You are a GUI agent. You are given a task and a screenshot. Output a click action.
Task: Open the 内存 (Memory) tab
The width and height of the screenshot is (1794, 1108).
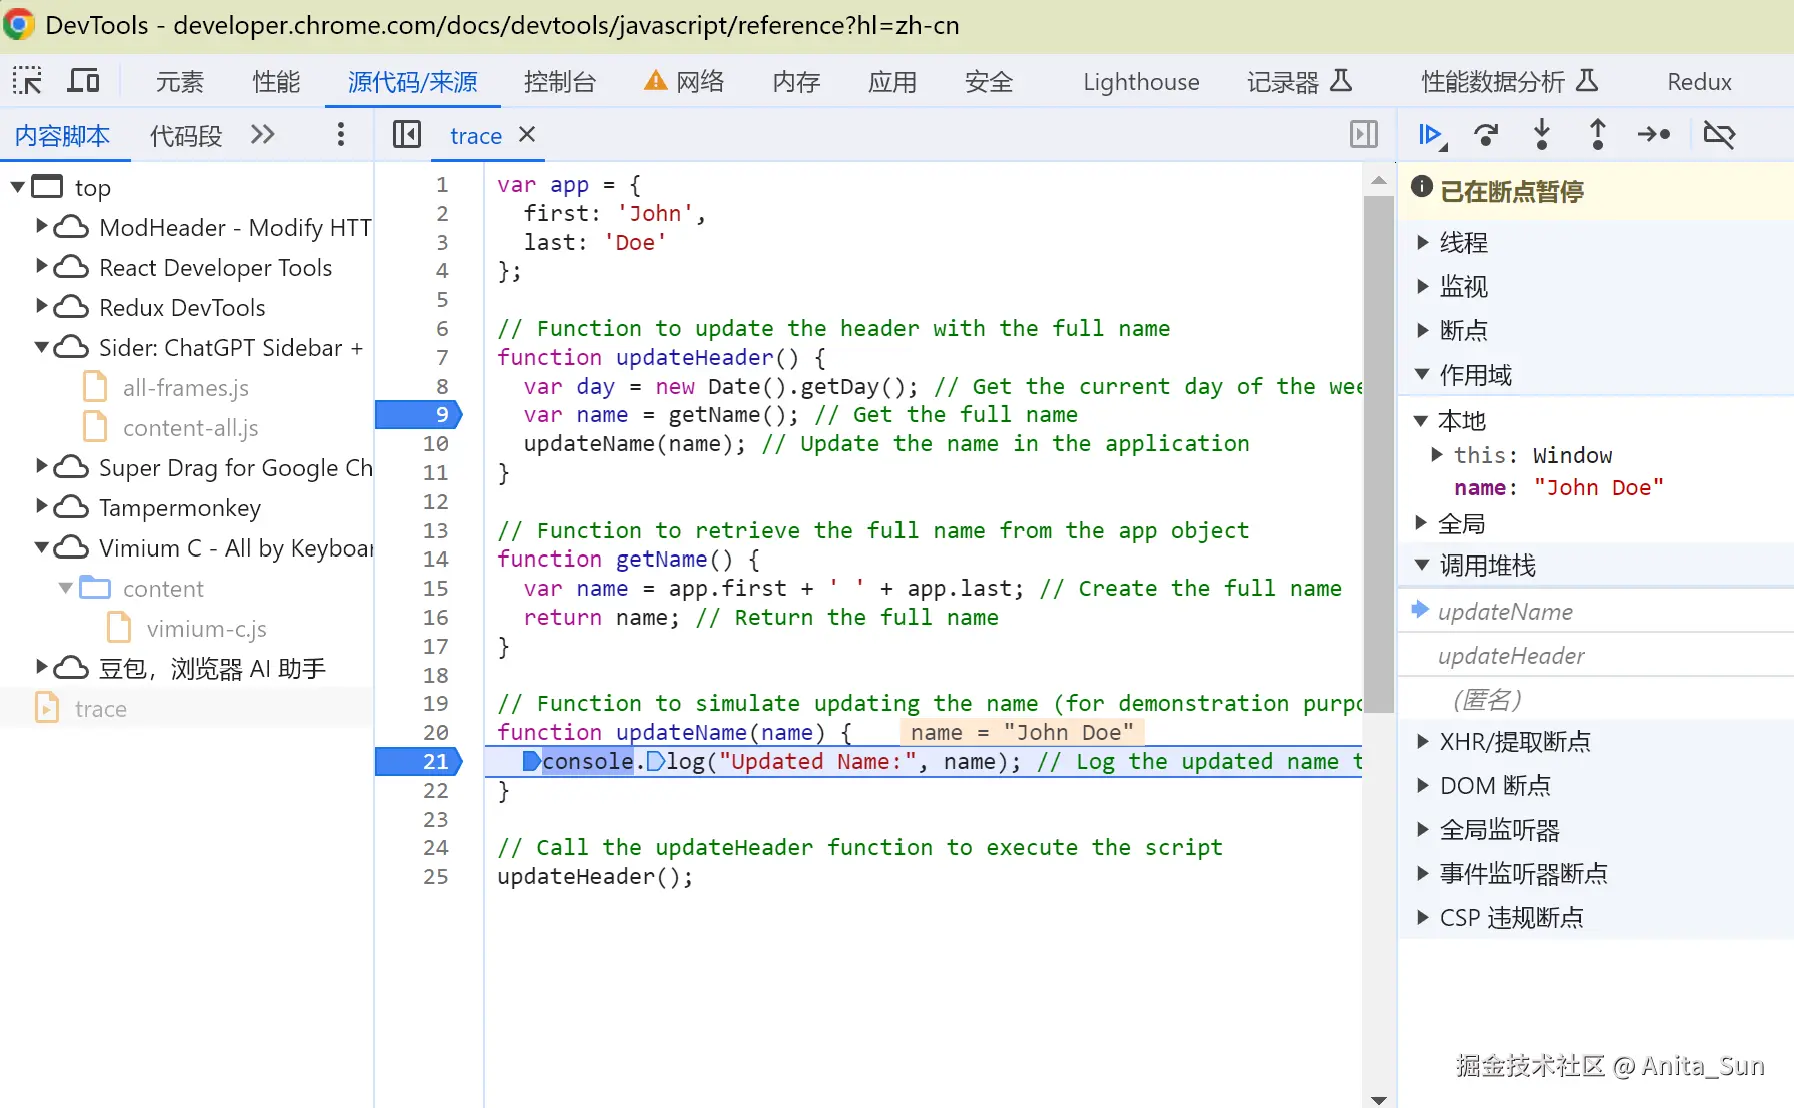click(x=796, y=82)
